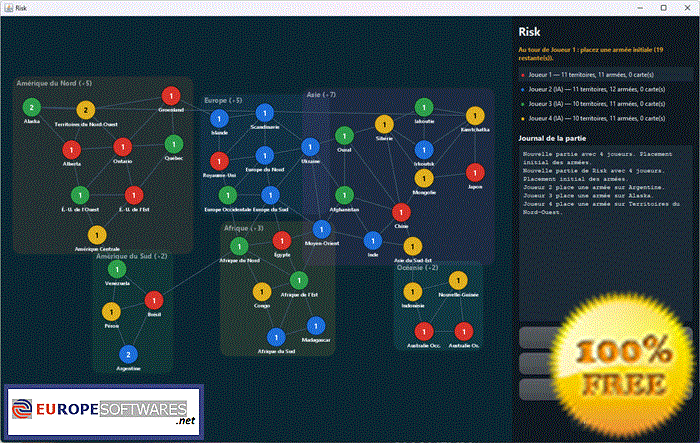The image size is (700, 443).
Task: Place an army on Alberta
Action: (x=71, y=150)
